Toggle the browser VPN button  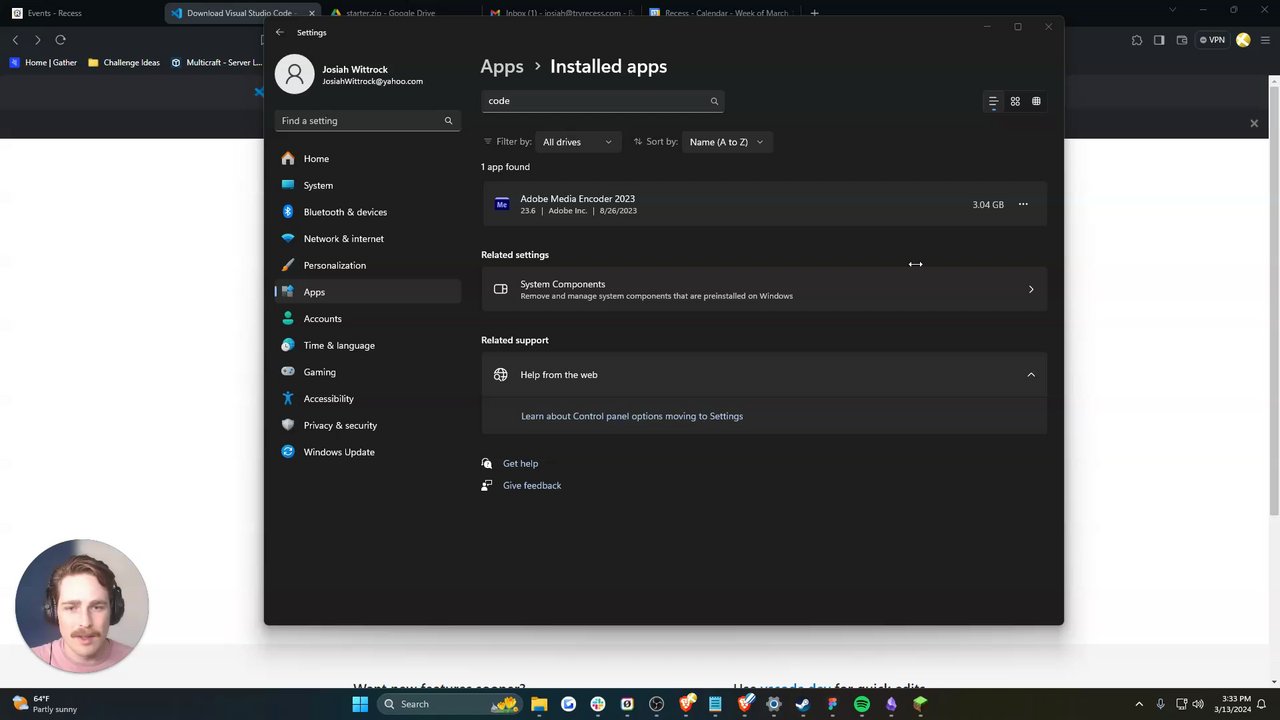point(1212,40)
